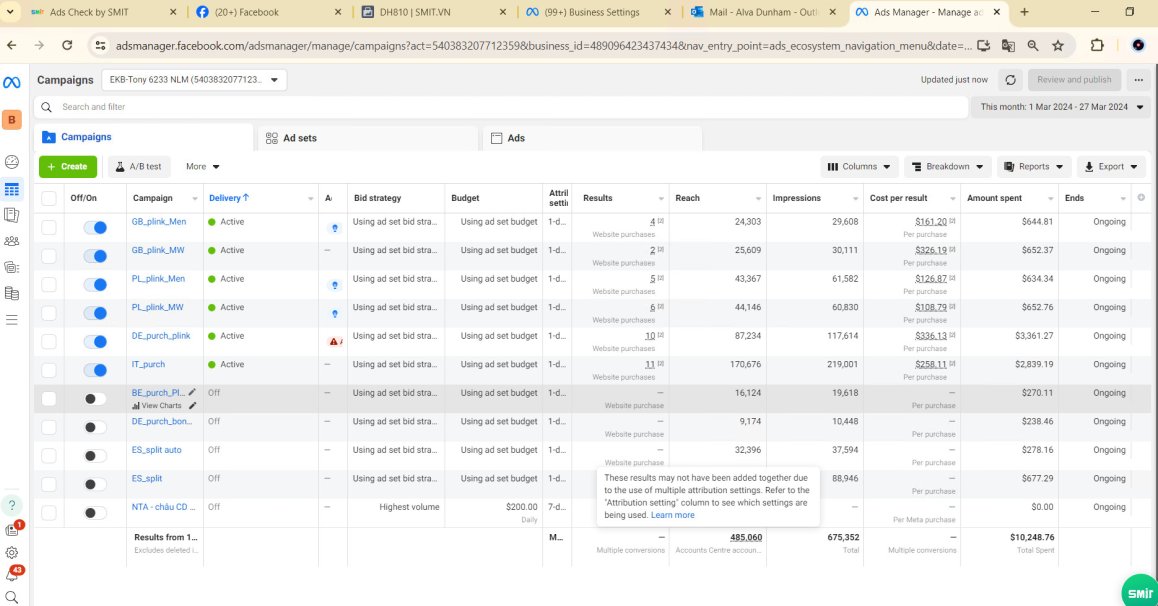1158x606 pixels.
Task: Open Settings gear icon in sidebar
Action: pos(12,552)
